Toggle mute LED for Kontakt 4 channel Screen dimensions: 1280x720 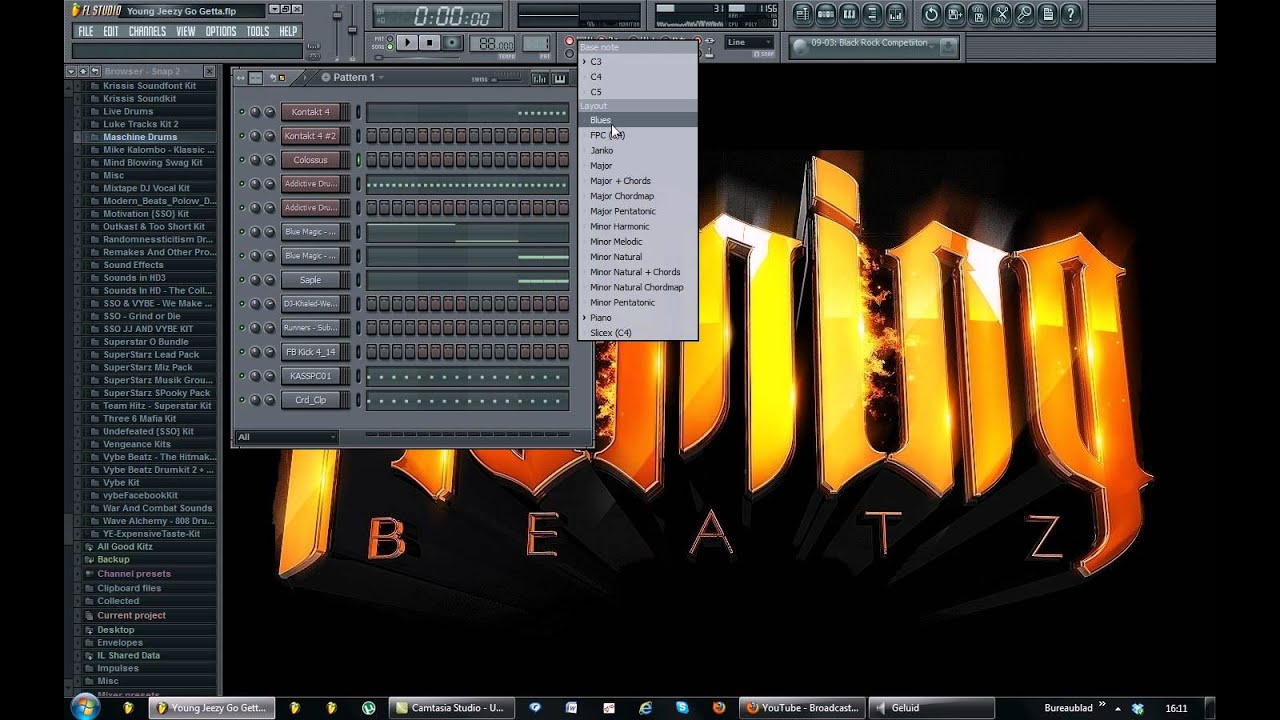tap(241, 112)
